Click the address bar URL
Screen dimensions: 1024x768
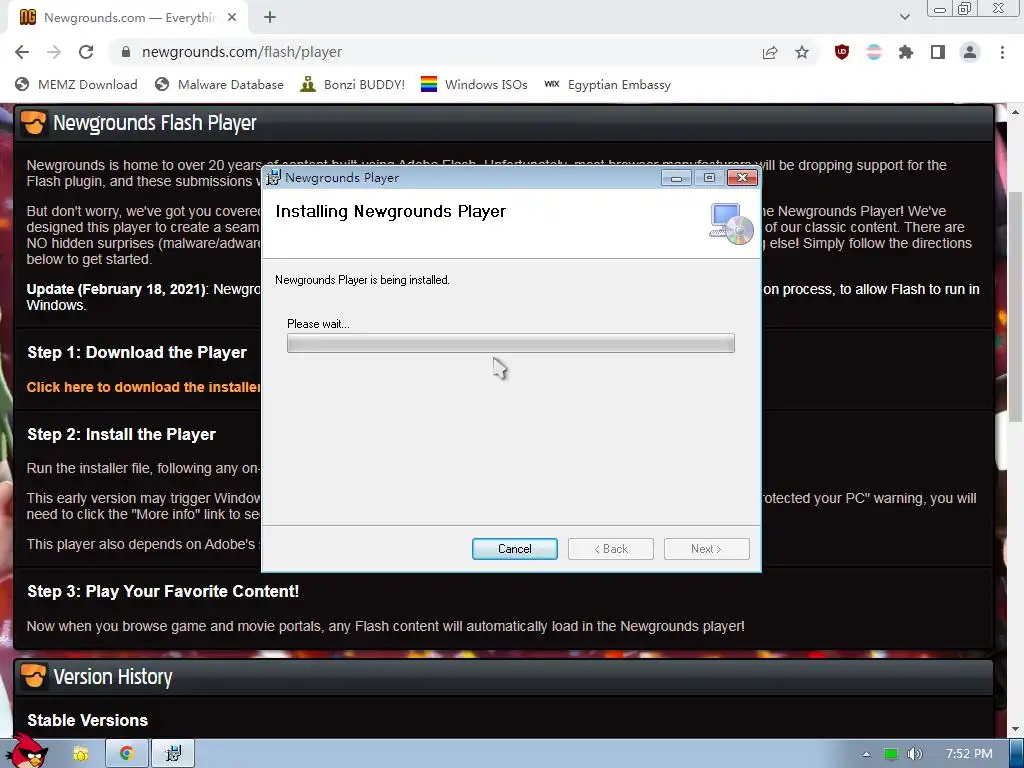click(242, 52)
